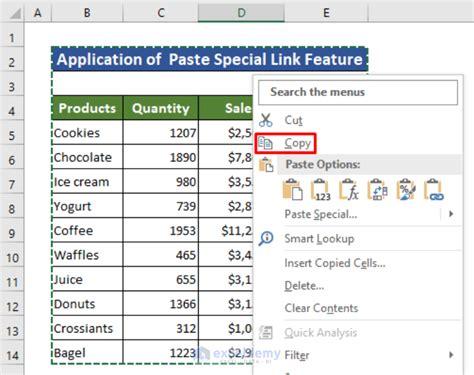Click quantity cell 1366
The height and width of the screenshot is (375, 474).
pyautogui.click(x=161, y=304)
